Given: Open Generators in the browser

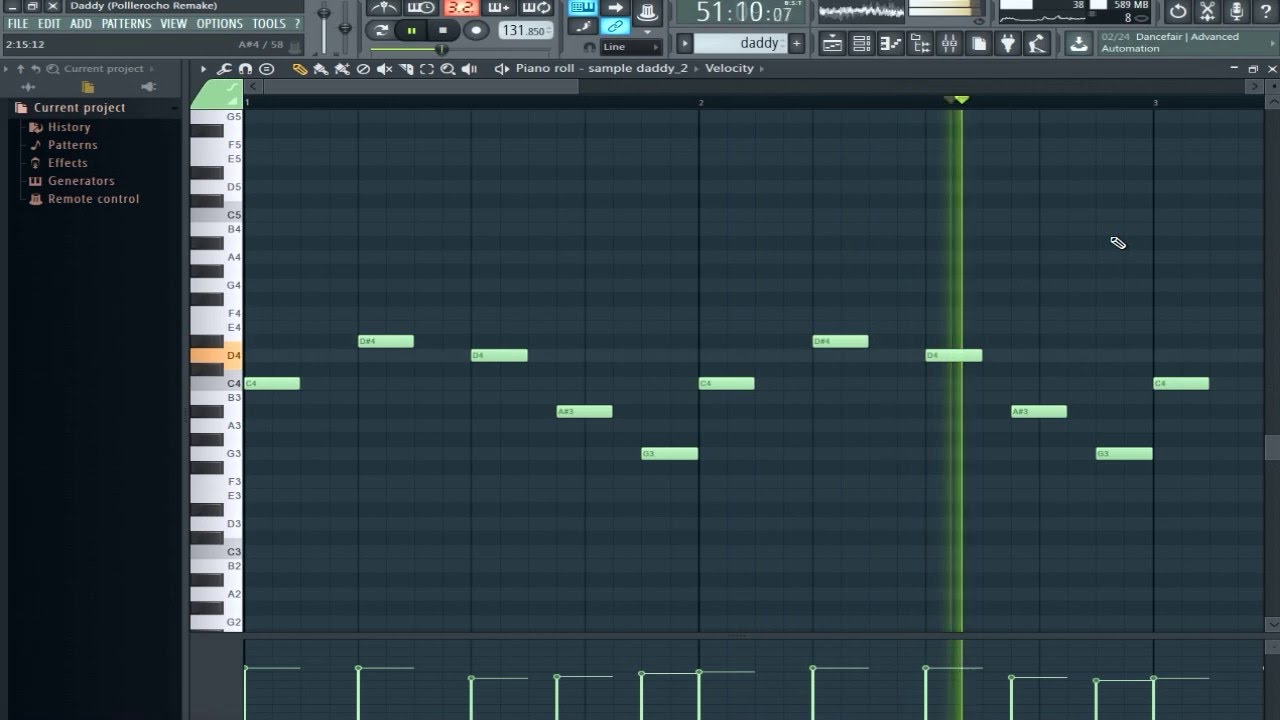Looking at the screenshot, I should [81, 181].
